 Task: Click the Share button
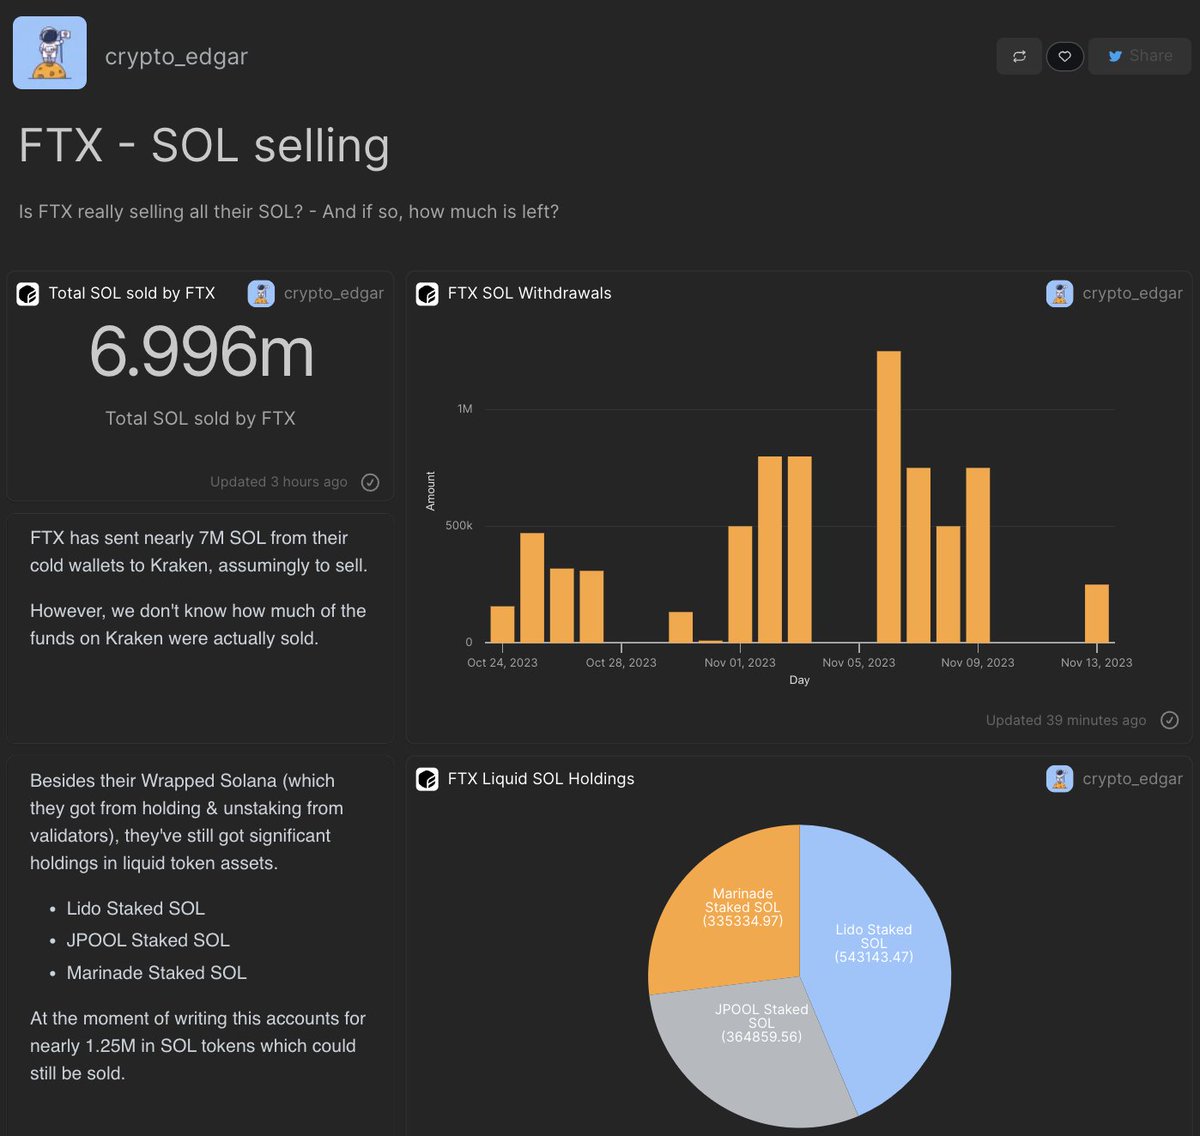1139,56
